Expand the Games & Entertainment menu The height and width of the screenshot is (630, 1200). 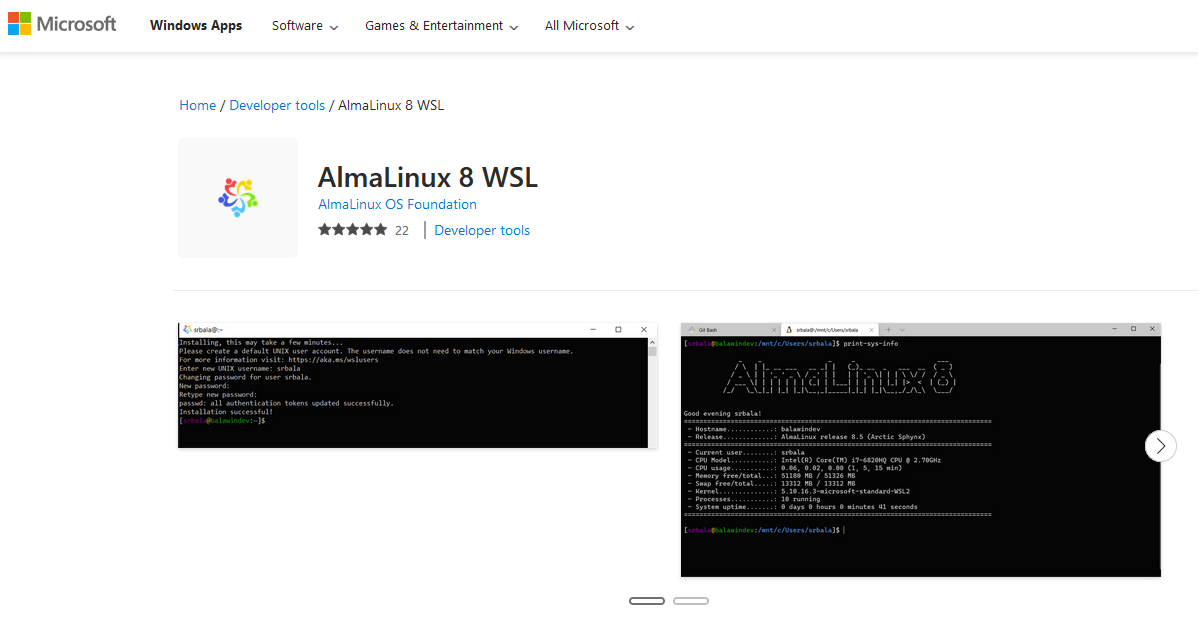point(442,26)
